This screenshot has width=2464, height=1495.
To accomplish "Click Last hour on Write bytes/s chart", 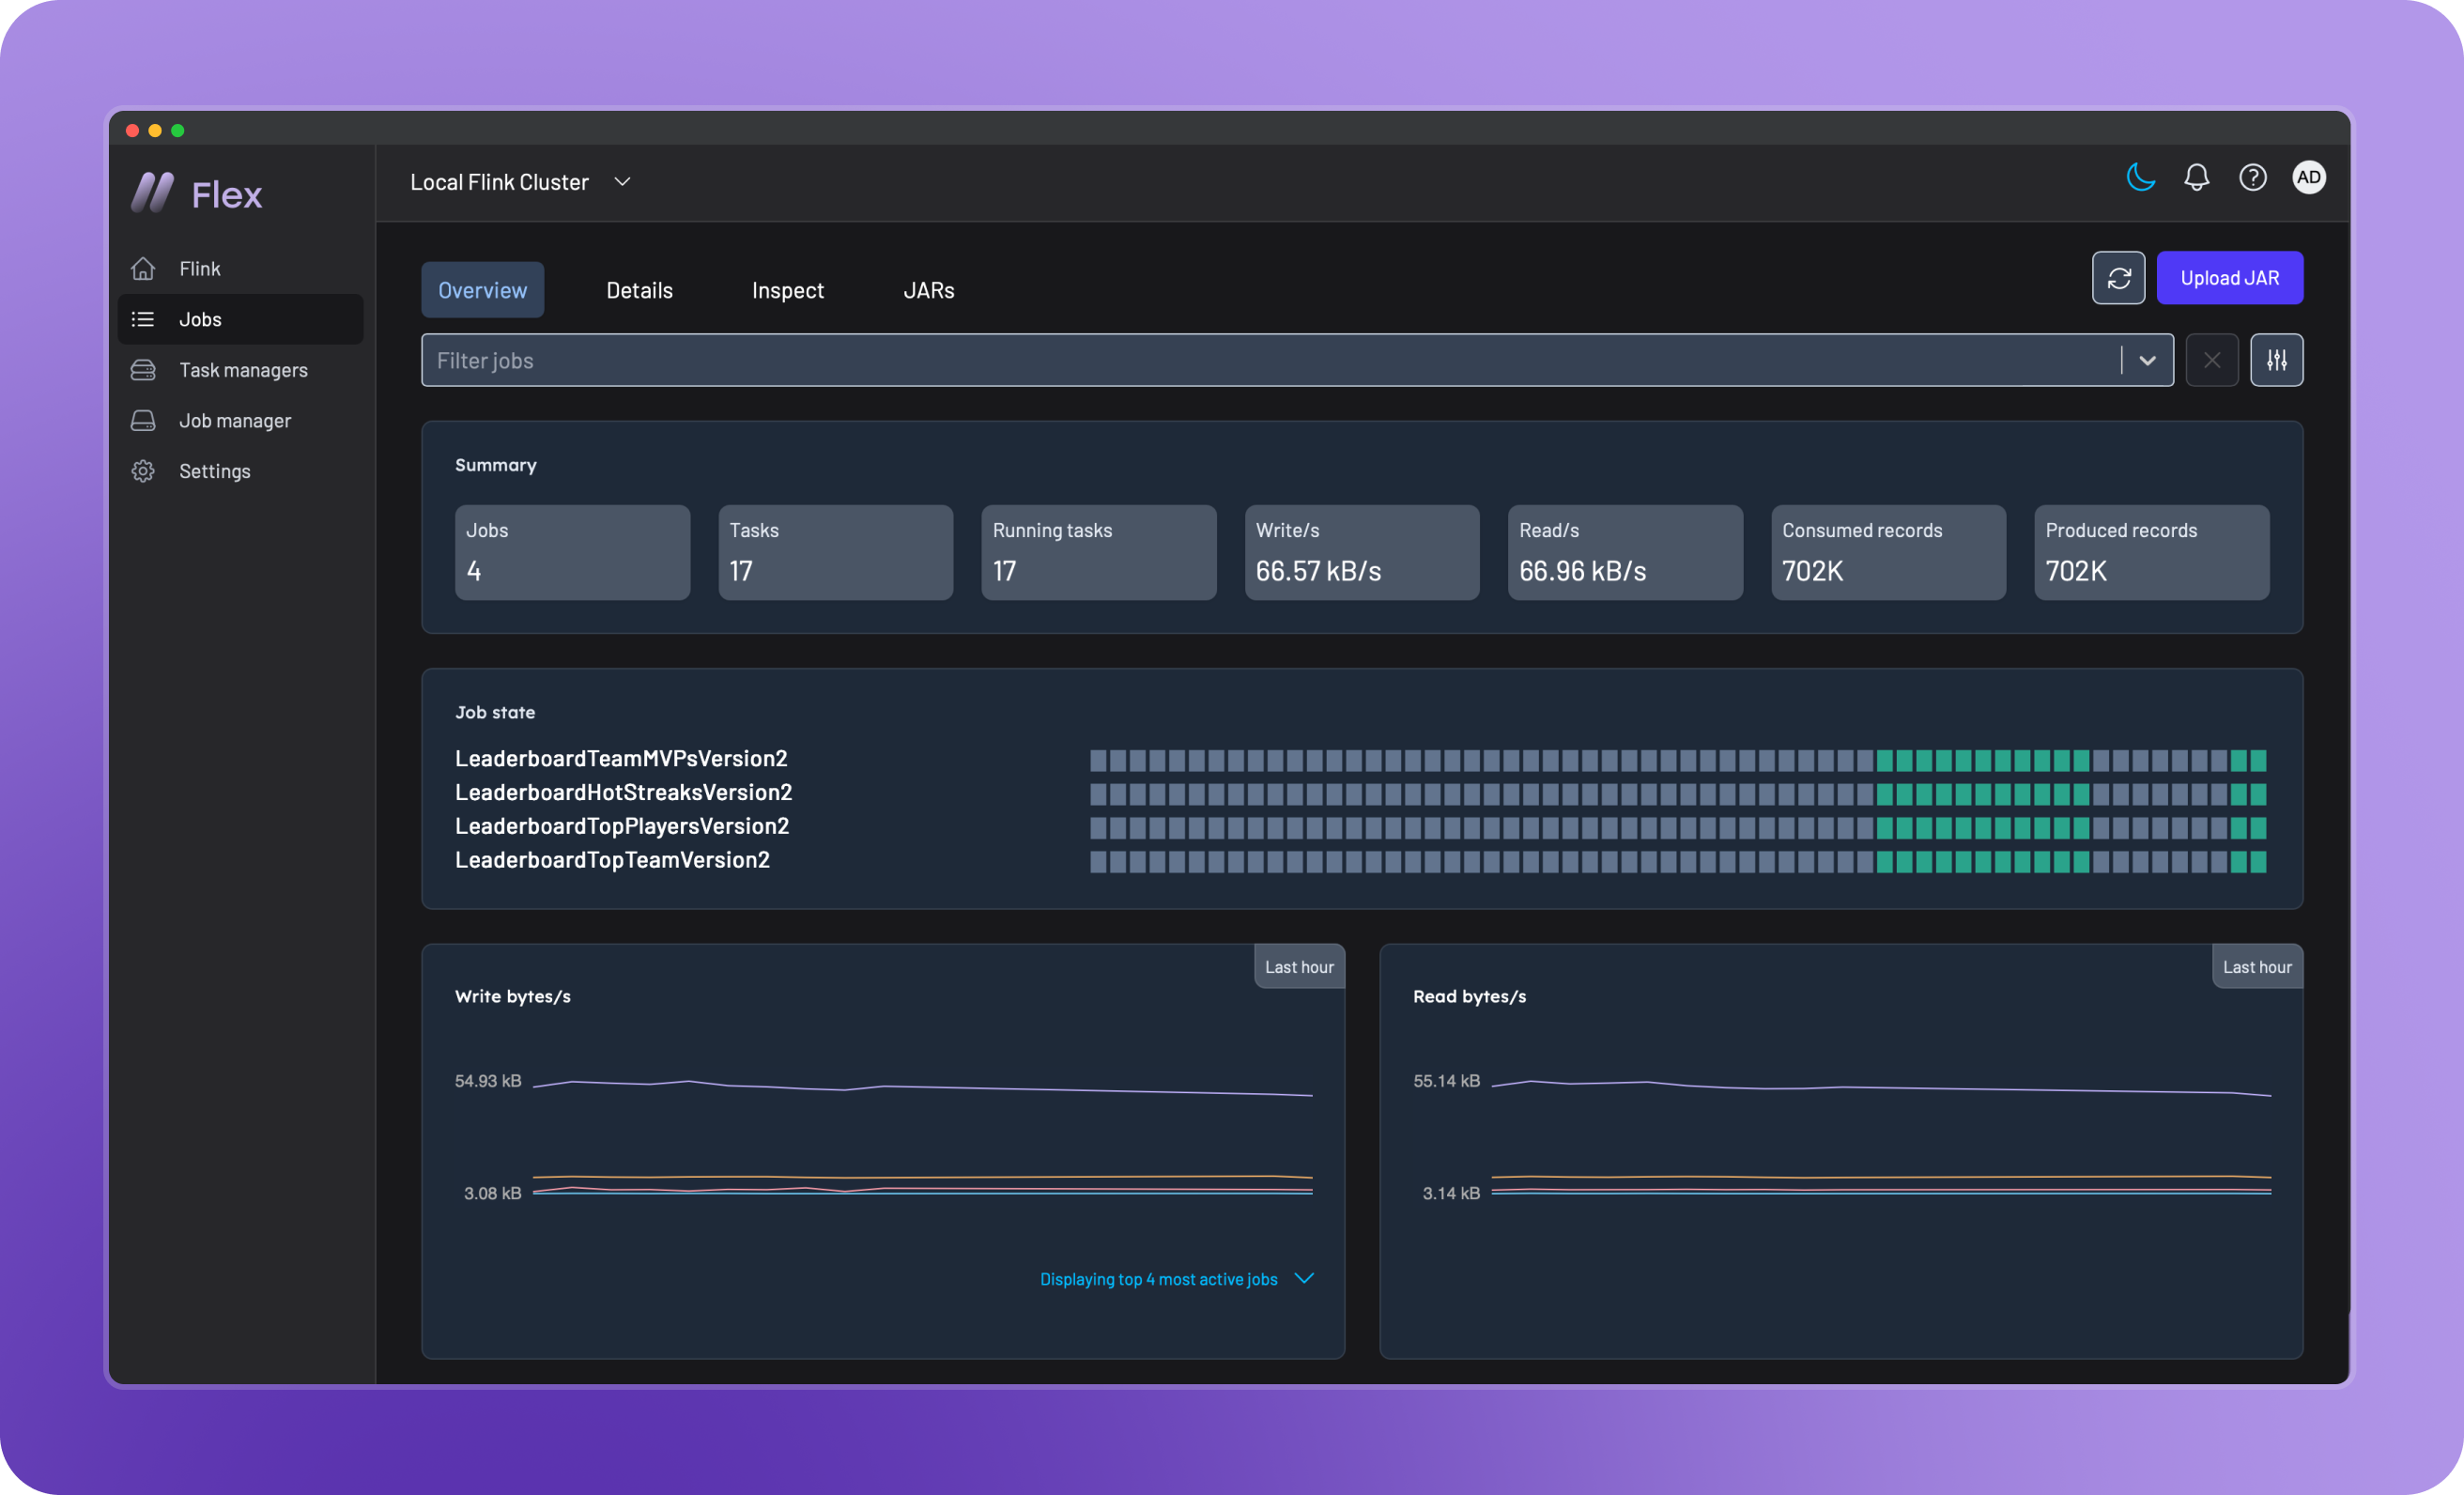I will [1298, 967].
